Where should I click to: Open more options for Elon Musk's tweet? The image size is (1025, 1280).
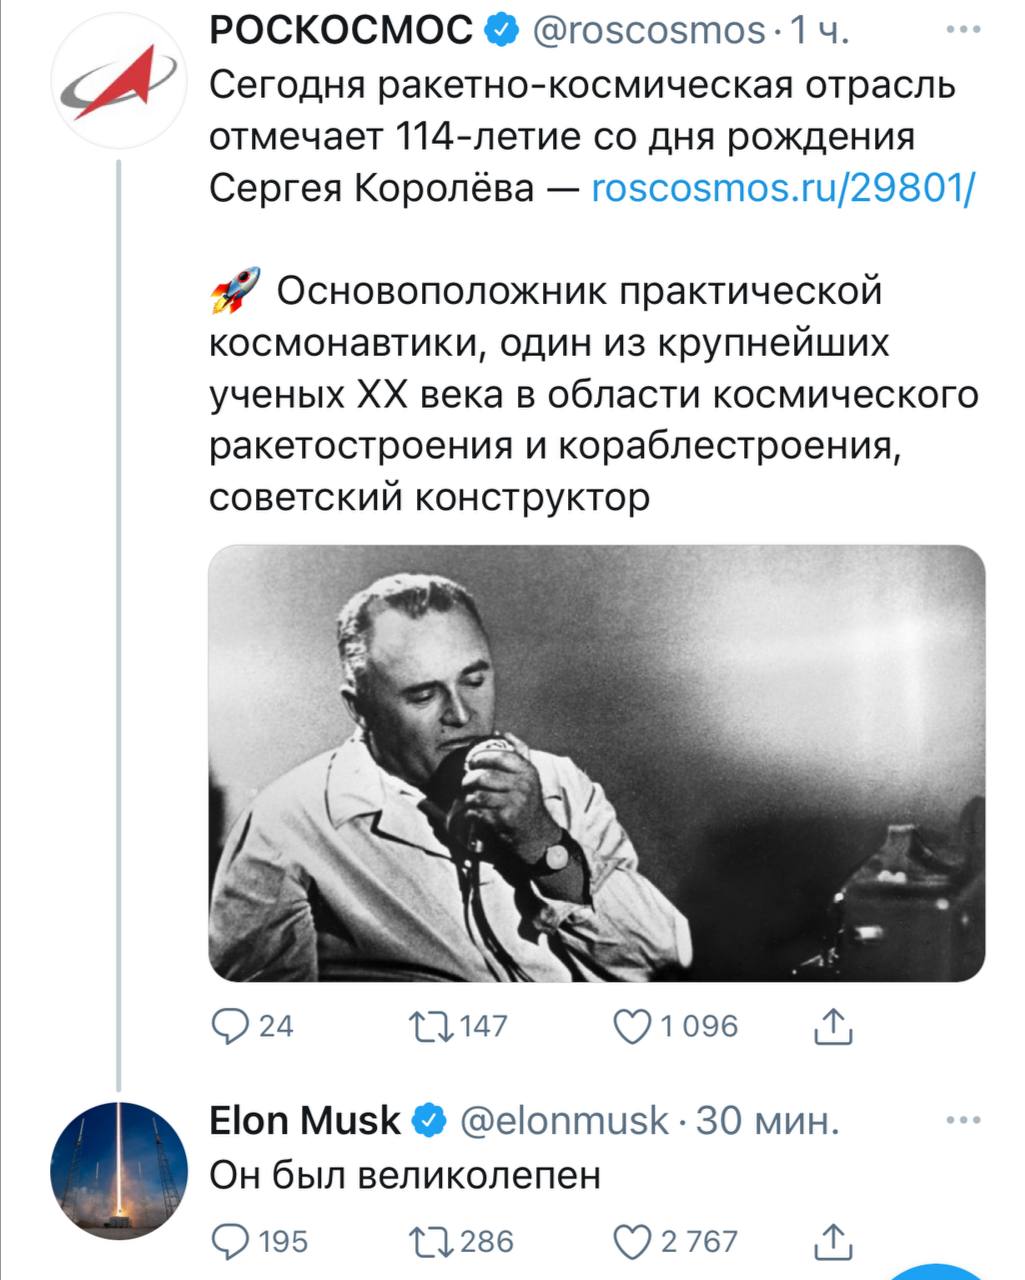point(963,1121)
